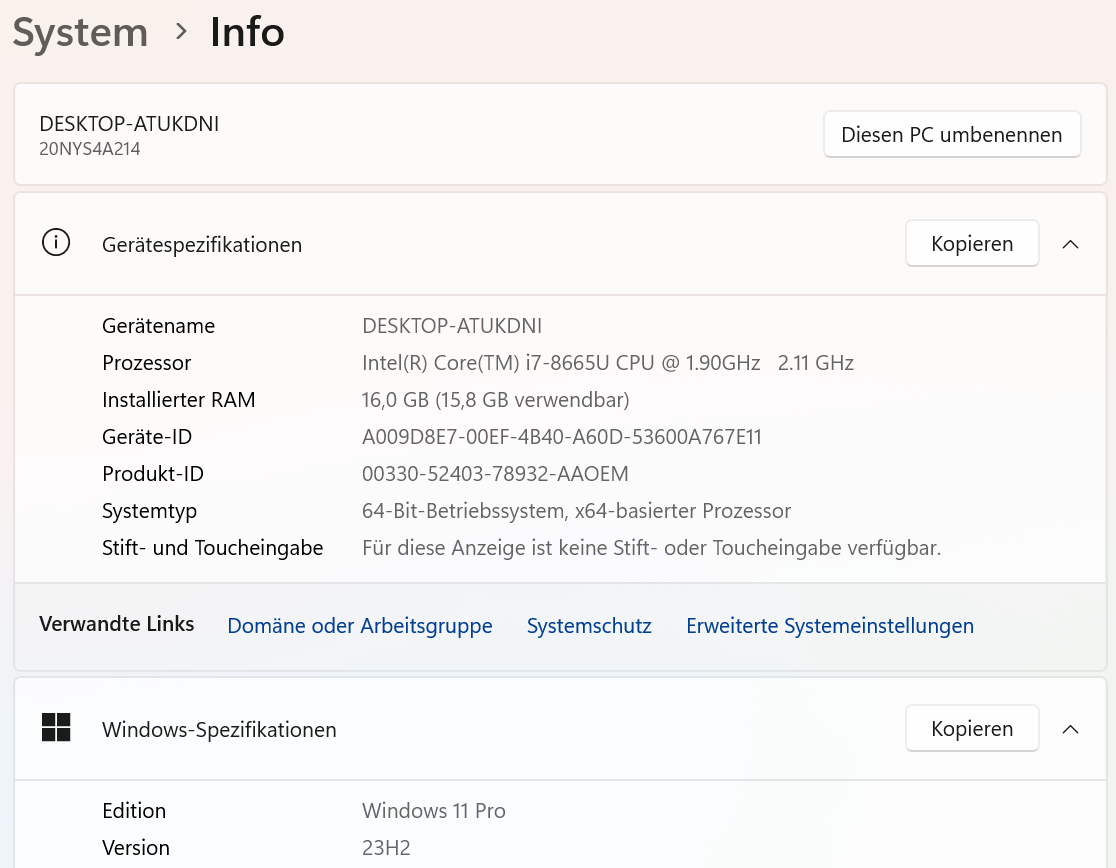Image resolution: width=1116 pixels, height=868 pixels.
Task: Open Domäne oder Arbeitsgruppe link
Action: tap(359, 625)
